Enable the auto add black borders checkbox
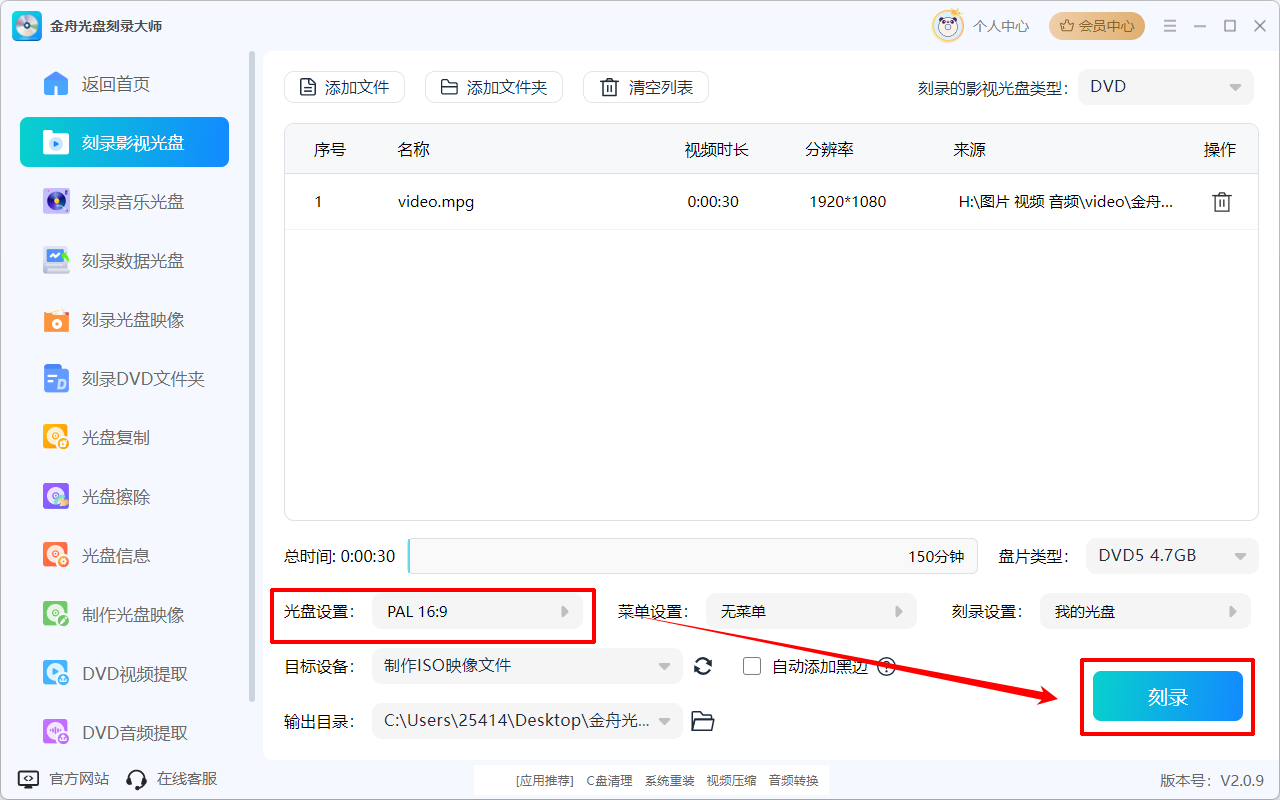This screenshot has height=800, width=1280. [x=752, y=666]
